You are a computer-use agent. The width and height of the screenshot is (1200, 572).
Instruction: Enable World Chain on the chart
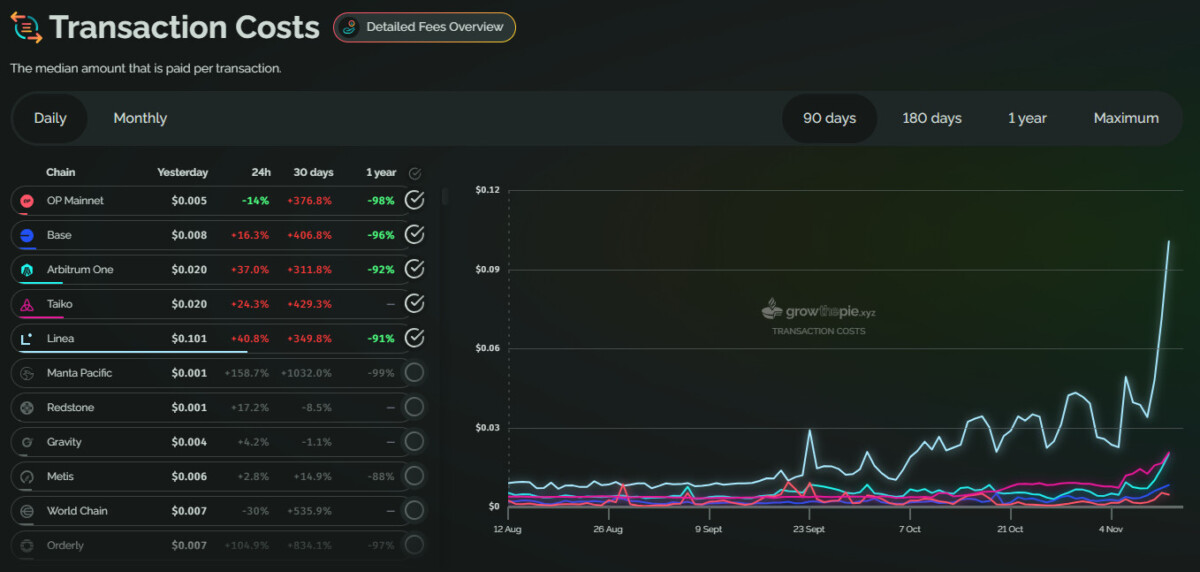pos(414,511)
